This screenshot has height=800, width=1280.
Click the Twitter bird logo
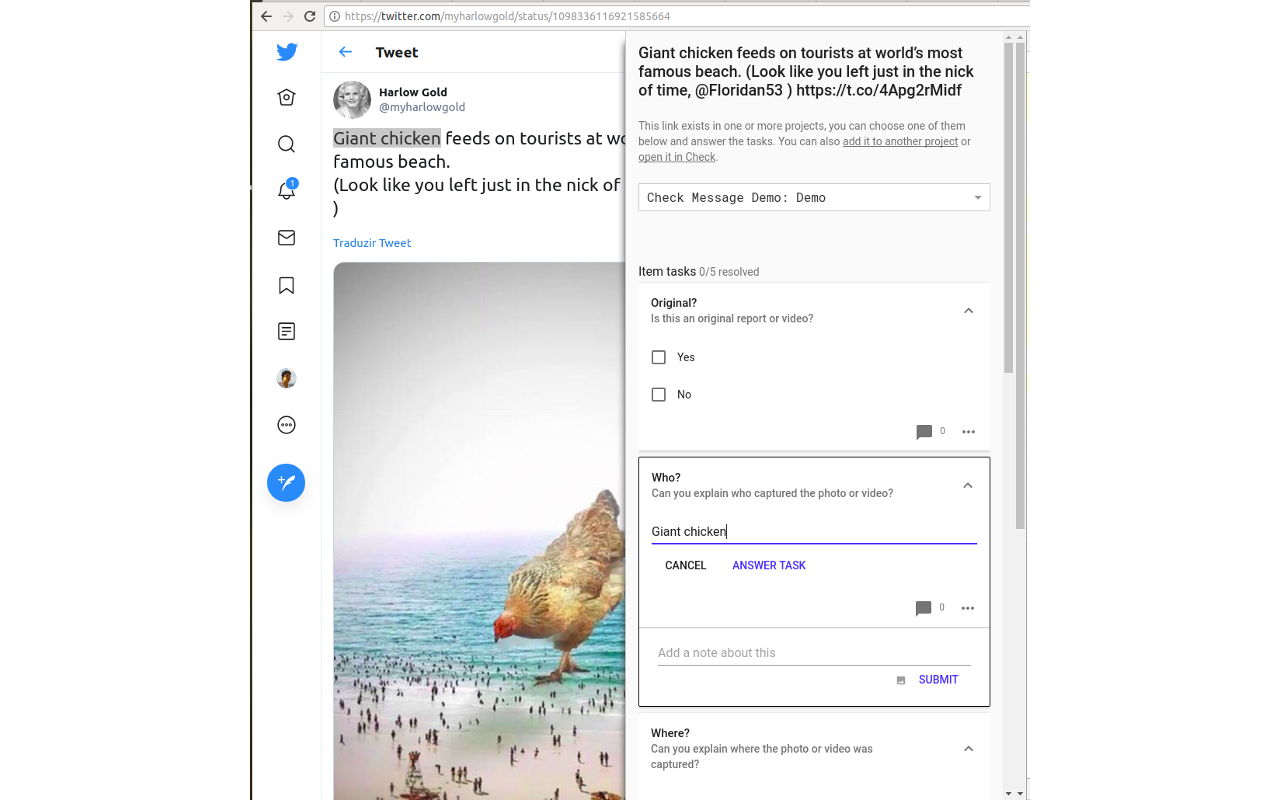coord(287,53)
